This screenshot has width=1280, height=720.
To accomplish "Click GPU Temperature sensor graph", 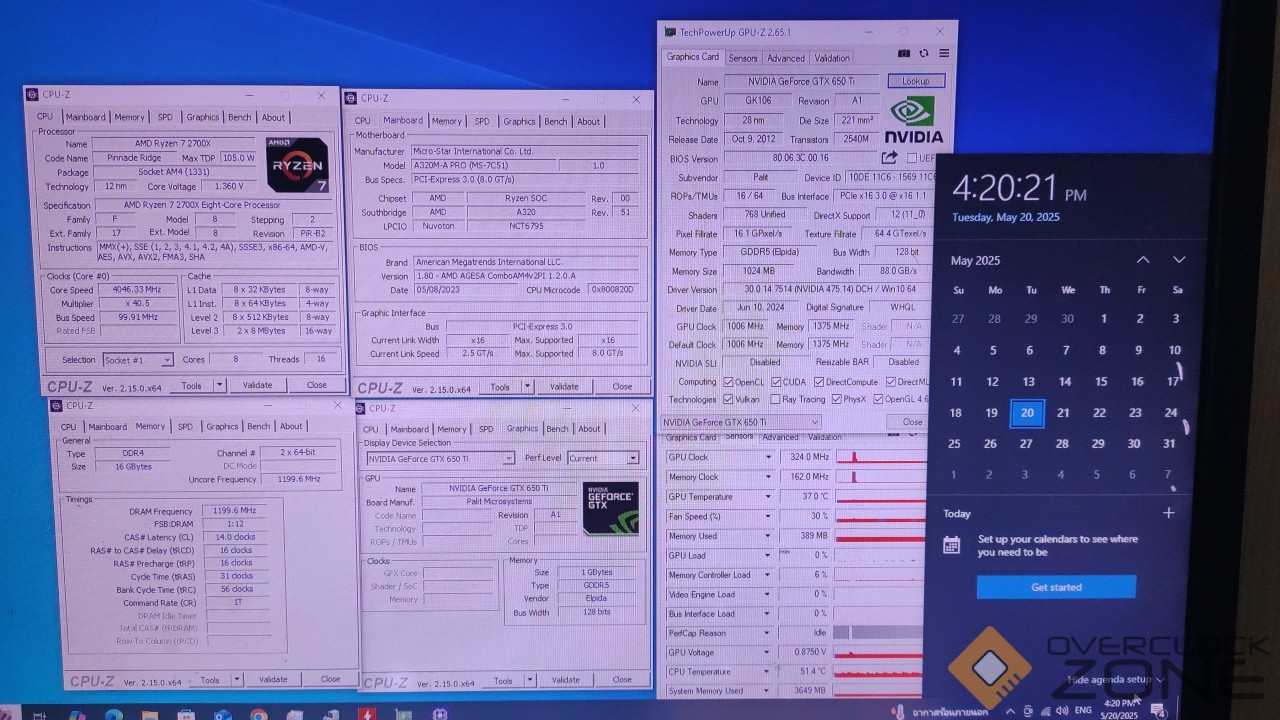I will [x=880, y=497].
